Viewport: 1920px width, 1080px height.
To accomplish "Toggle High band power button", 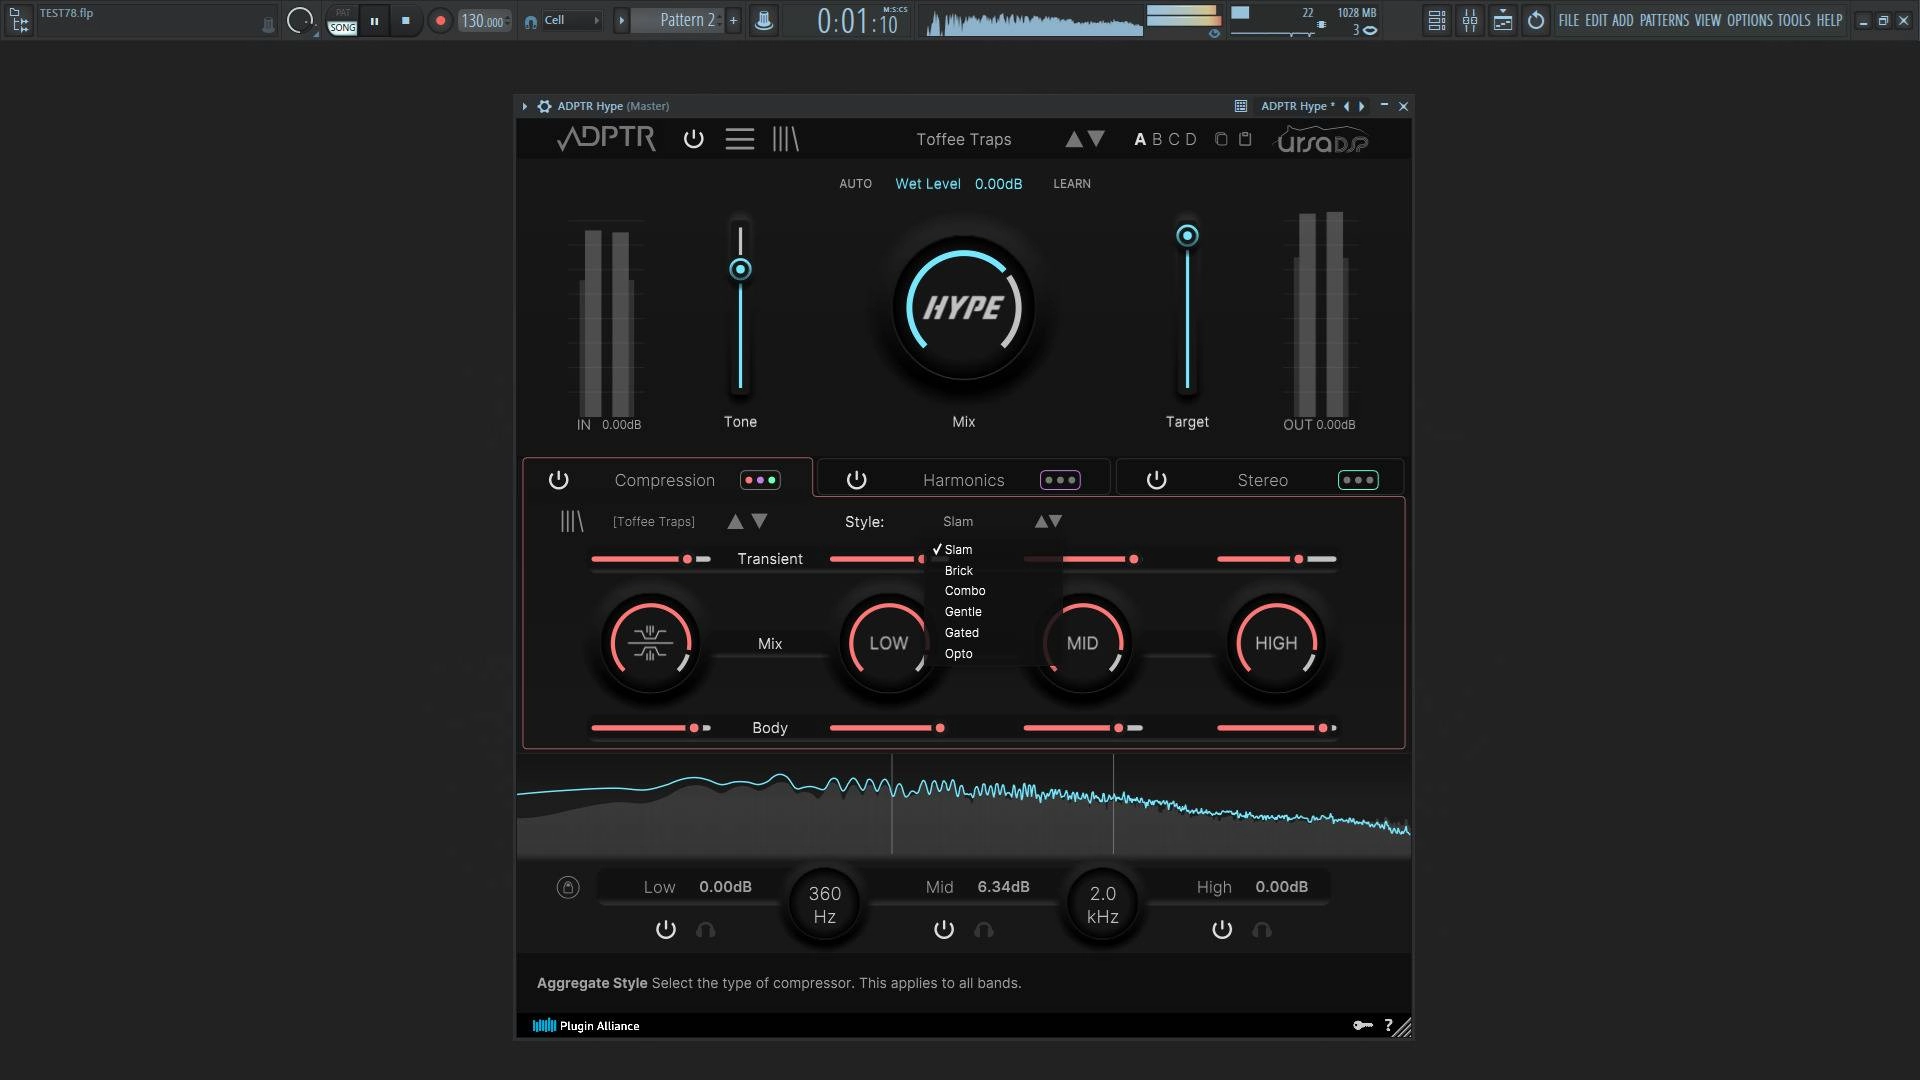I will click(1221, 930).
